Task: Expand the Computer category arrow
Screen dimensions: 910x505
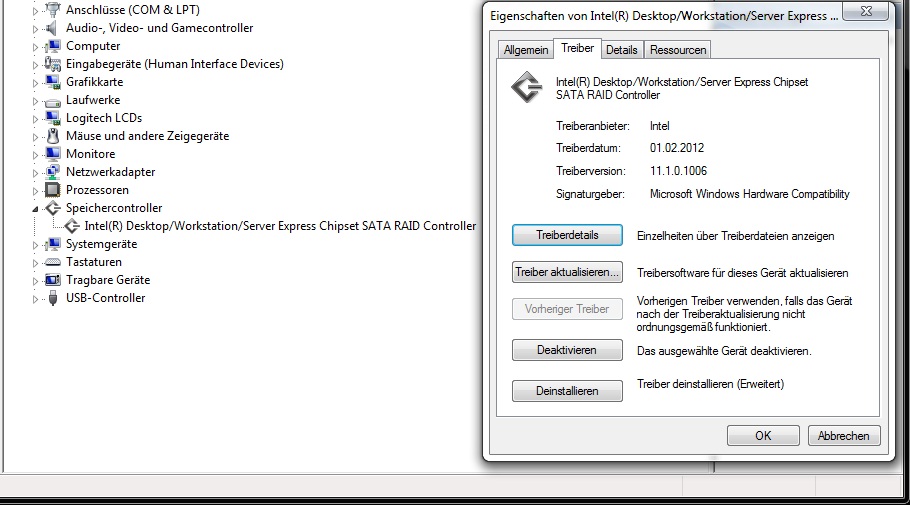Action: 36,46
